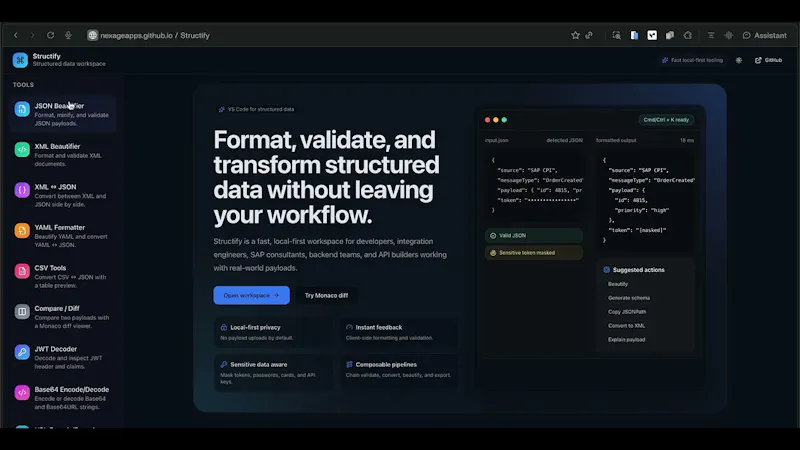Click the YAML Formatter tool icon

click(22, 231)
